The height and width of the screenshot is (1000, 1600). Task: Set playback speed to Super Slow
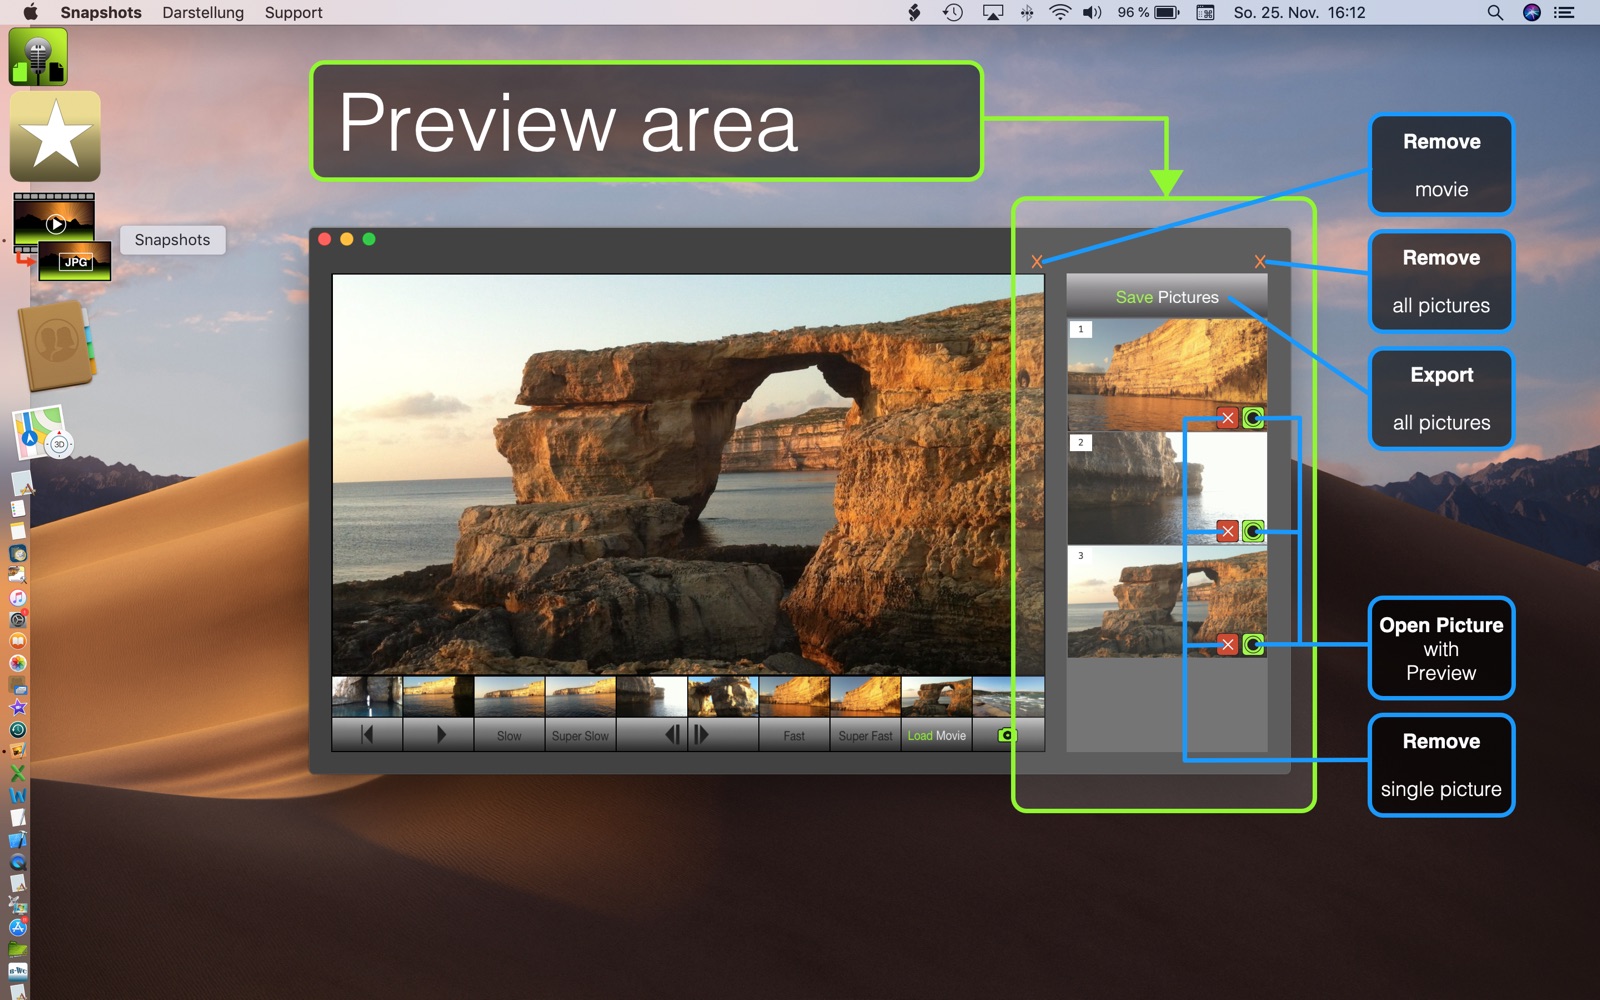(580, 735)
